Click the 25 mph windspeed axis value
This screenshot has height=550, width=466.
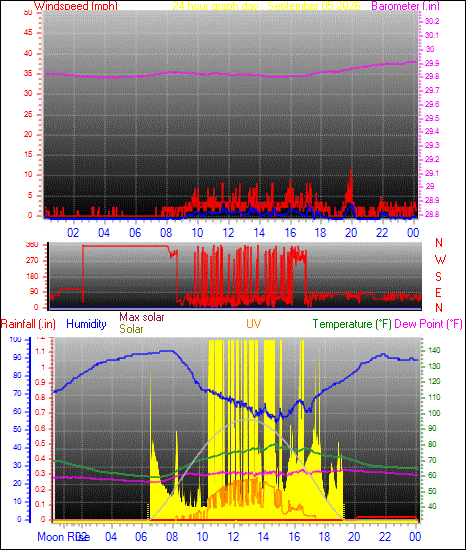point(28,114)
